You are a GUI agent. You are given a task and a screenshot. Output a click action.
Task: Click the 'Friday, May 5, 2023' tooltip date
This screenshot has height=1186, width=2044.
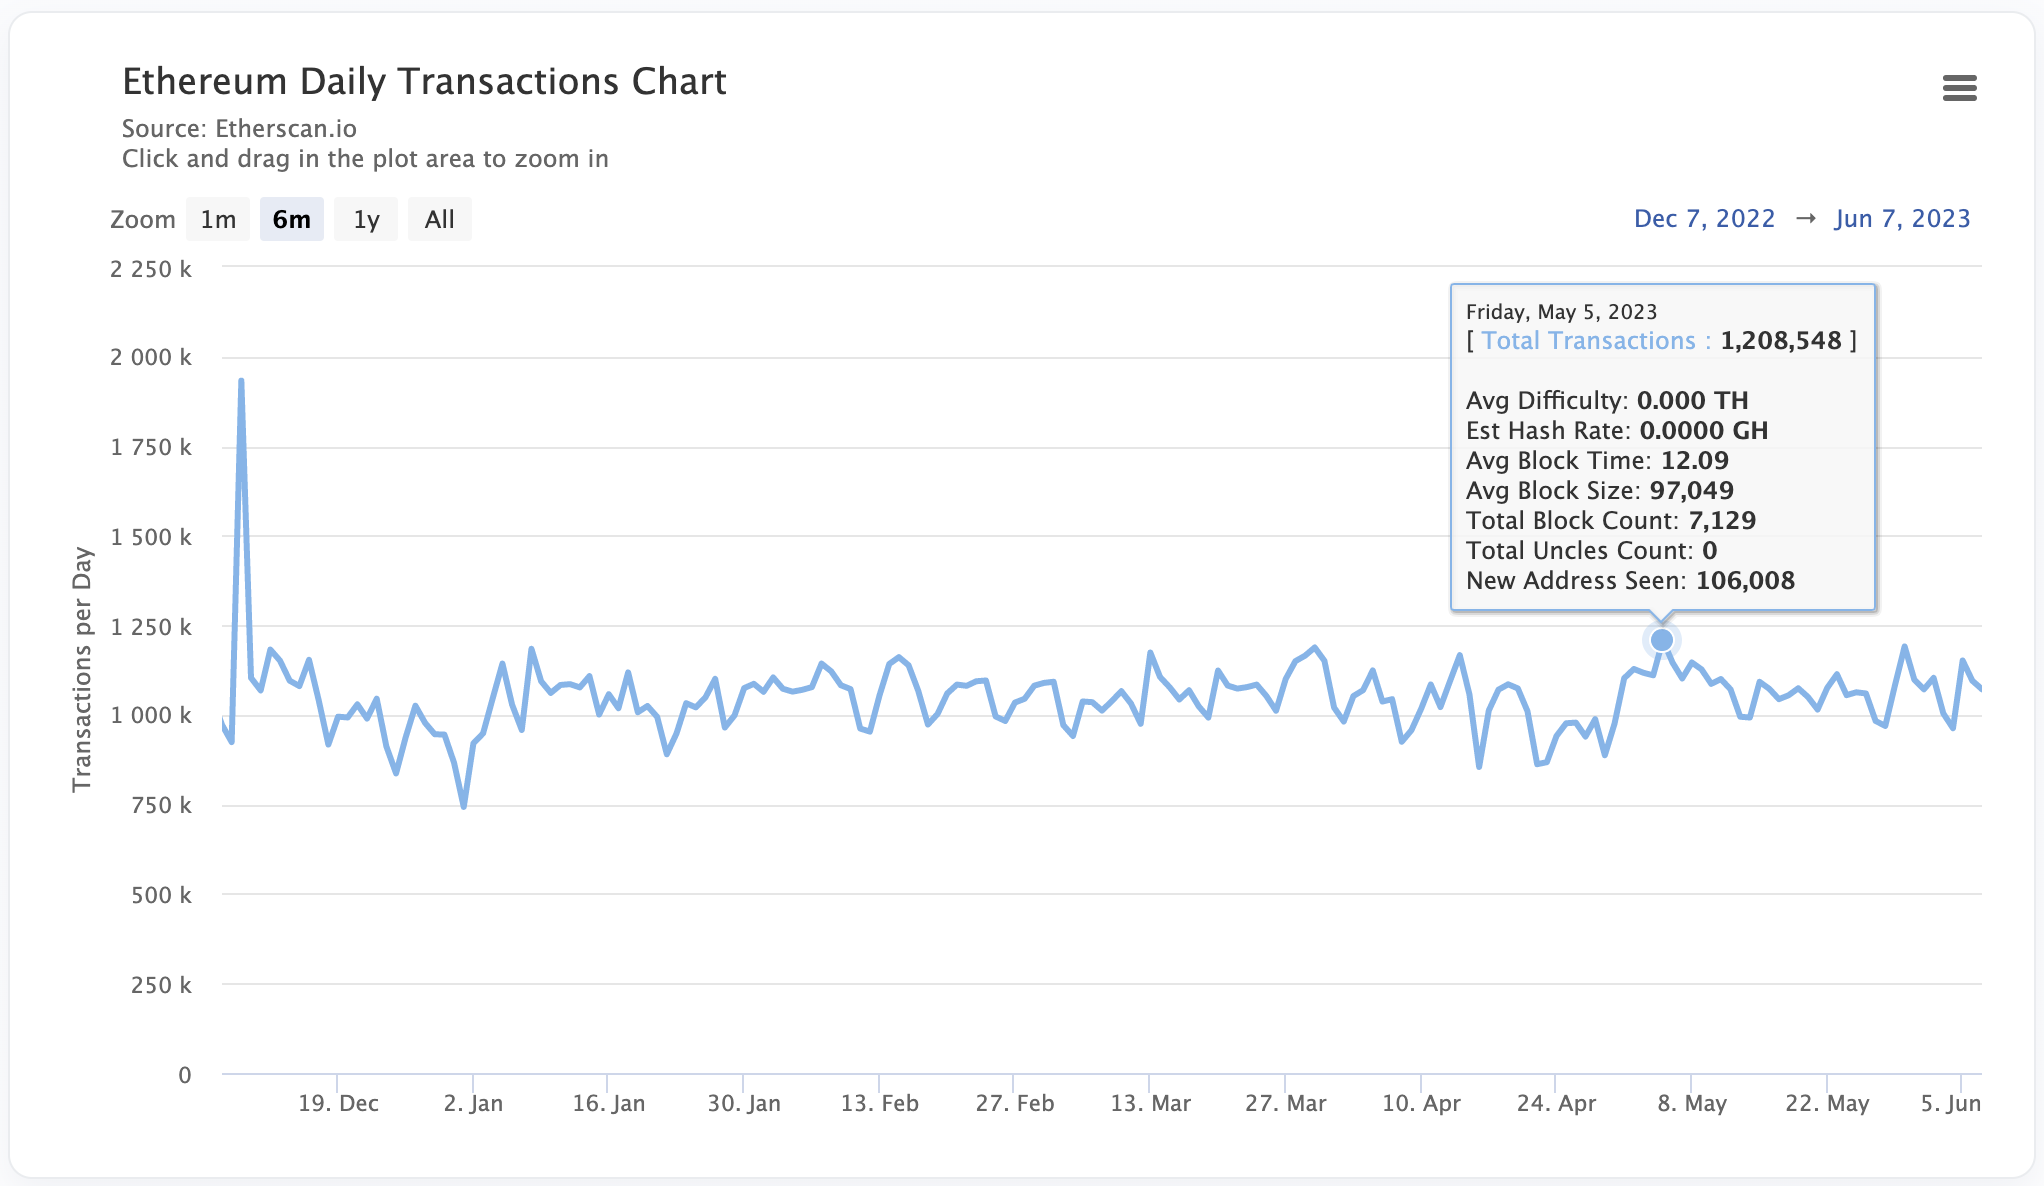pyautogui.click(x=1561, y=312)
